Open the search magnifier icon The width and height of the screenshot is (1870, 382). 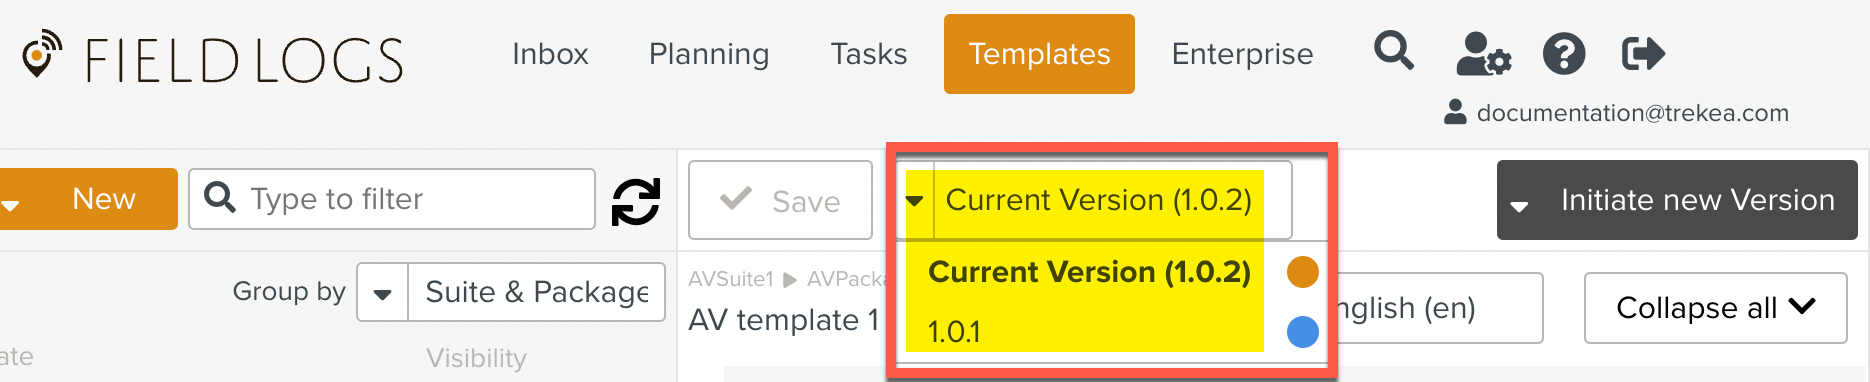1394,51
